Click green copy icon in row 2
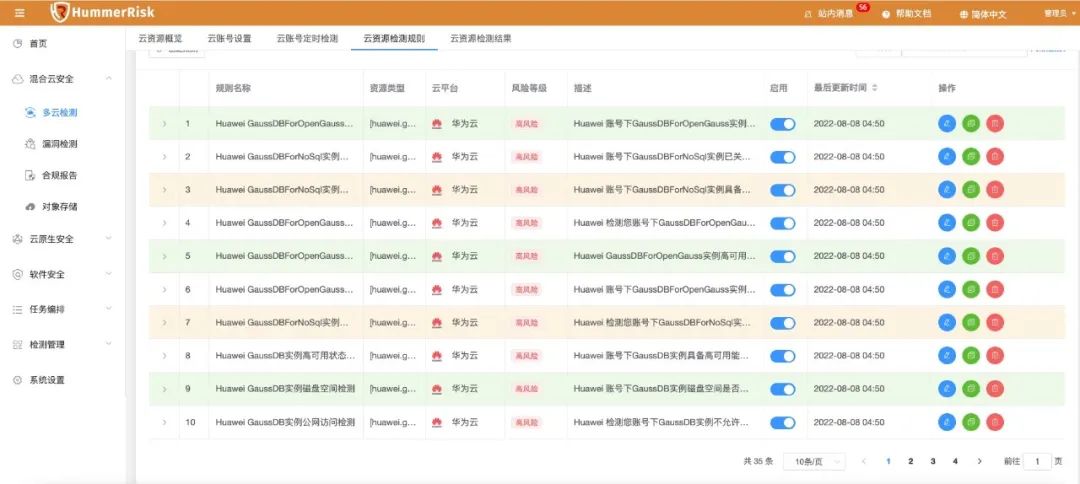1080x484 pixels. [971, 156]
